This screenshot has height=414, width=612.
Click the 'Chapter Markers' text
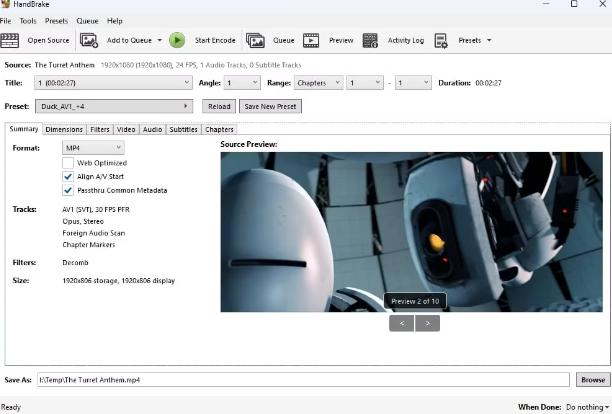(x=89, y=245)
